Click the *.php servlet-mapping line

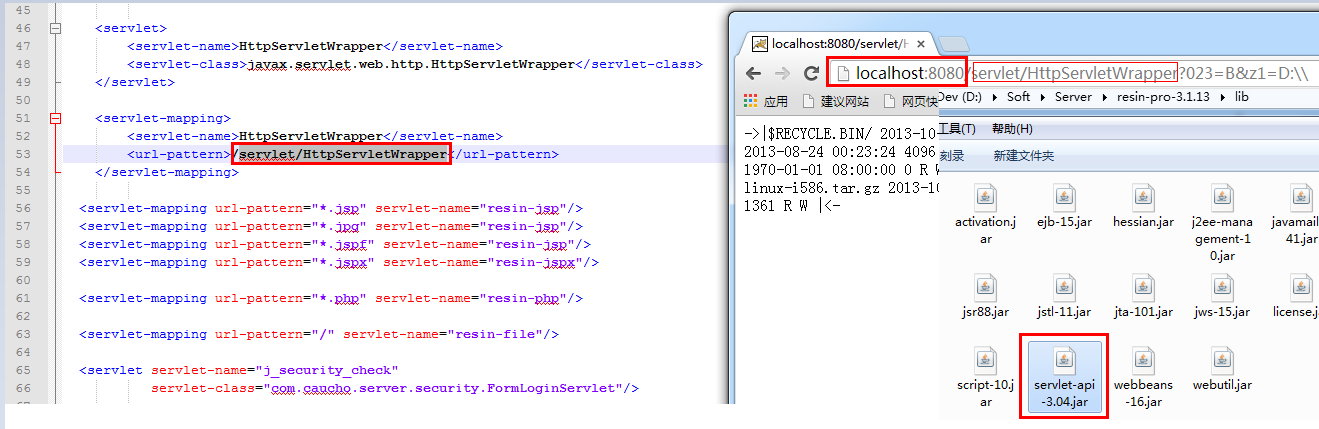coord(331,298)
